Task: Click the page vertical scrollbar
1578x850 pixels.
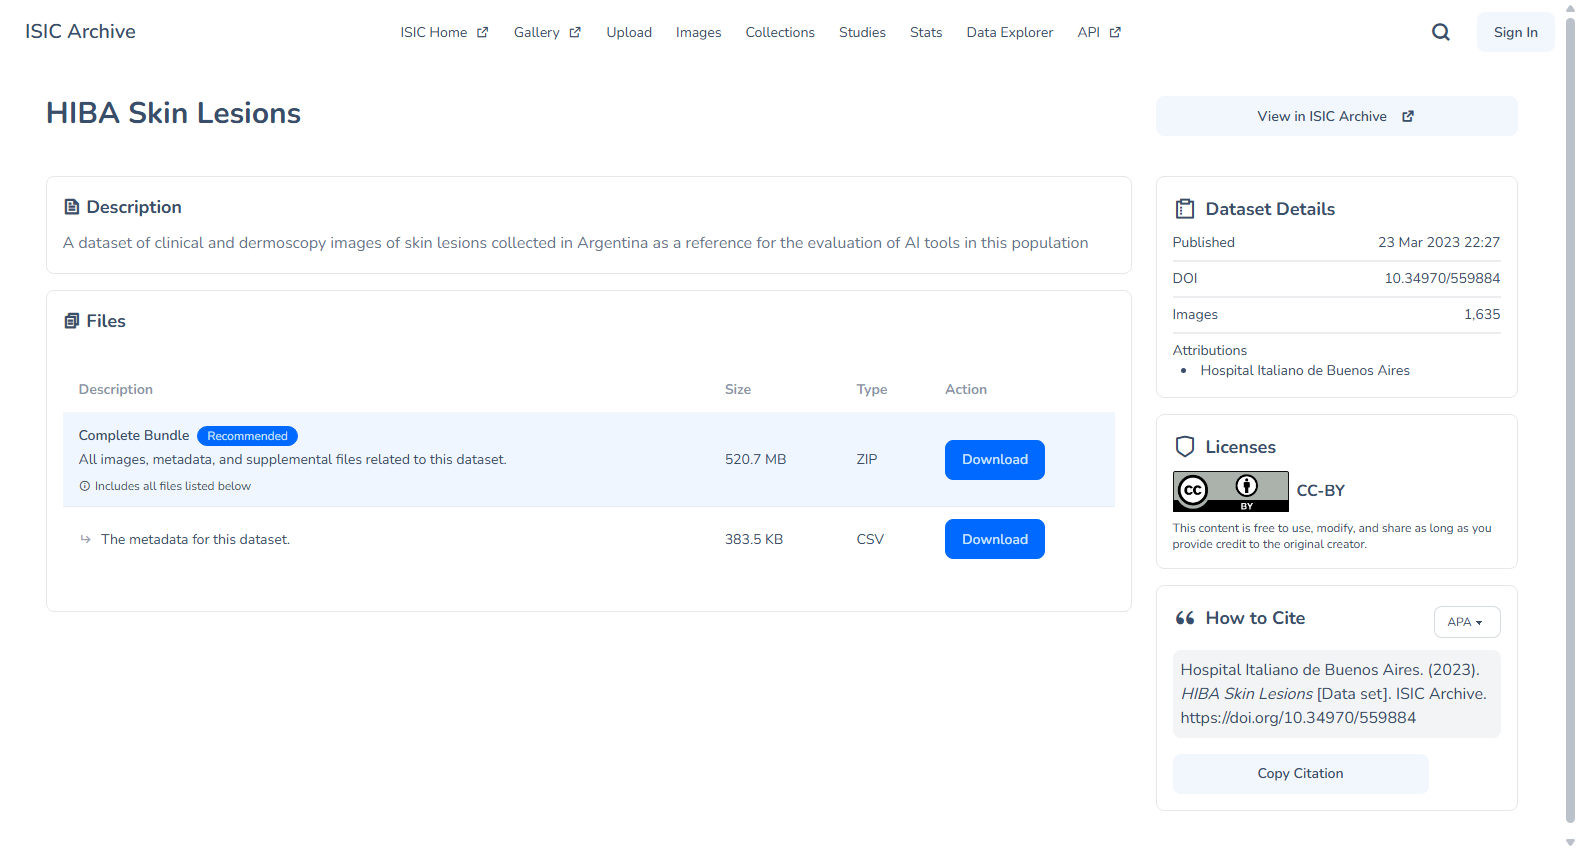Action: [x=1570, y=420]
